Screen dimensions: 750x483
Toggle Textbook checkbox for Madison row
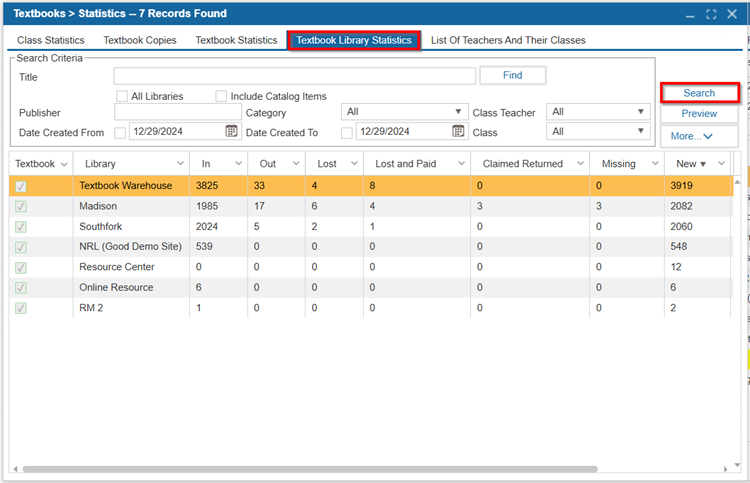tap(21, 207)
